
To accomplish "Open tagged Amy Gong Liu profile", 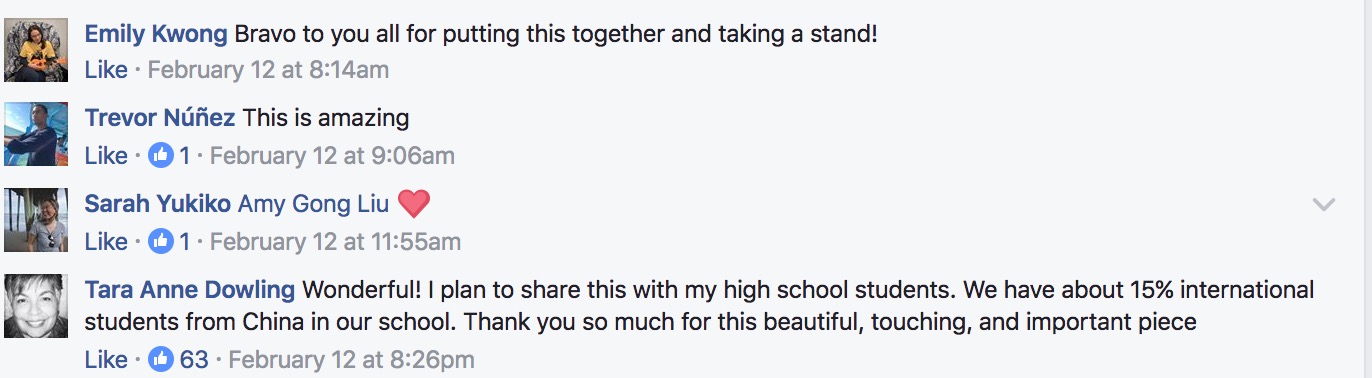I will coord(314,204).
